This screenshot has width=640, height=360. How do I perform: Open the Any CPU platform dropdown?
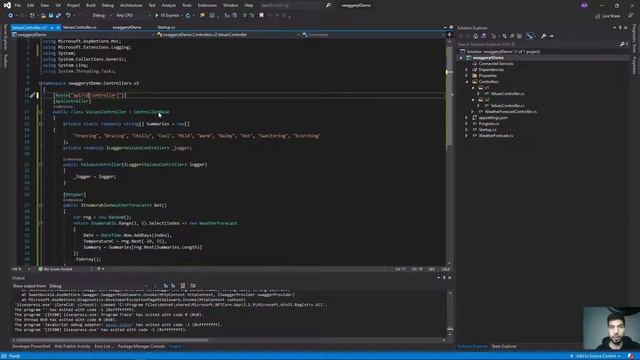coord(133,16)
